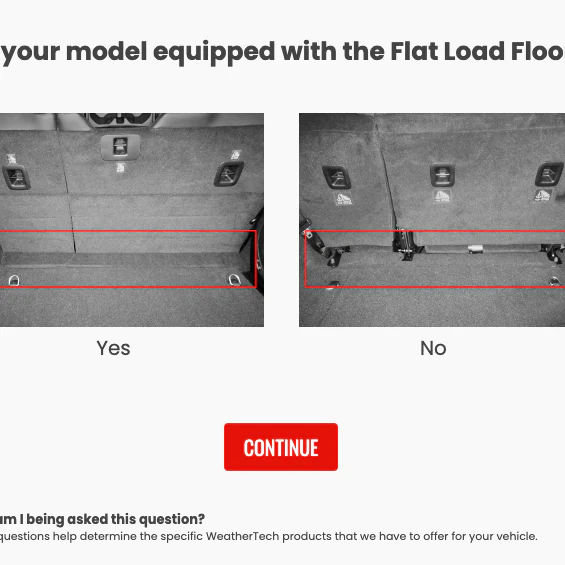Click the right cargo tie-down ring in Yes photo

pos(234,279)
